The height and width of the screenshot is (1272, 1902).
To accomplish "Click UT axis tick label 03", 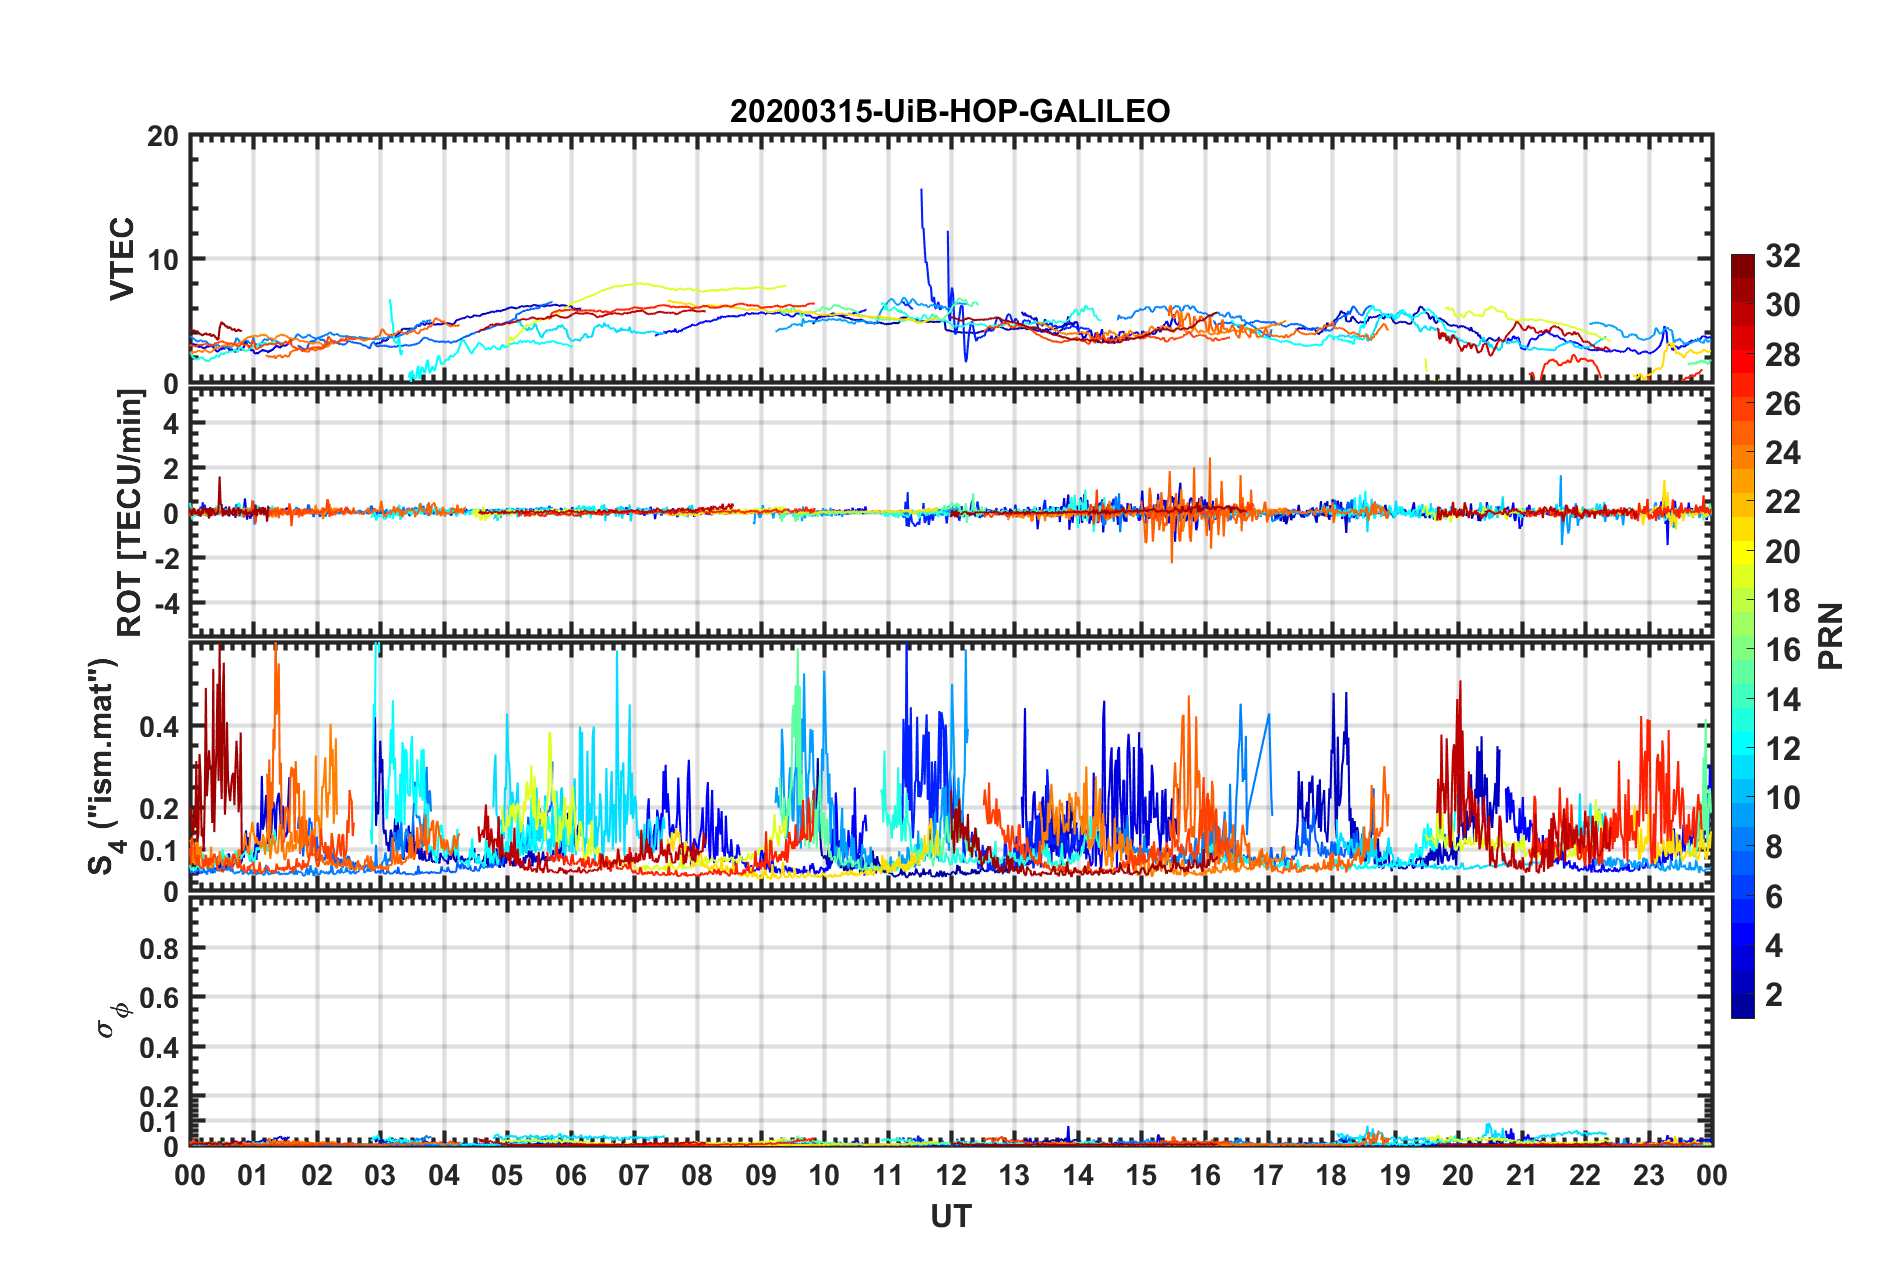I will click(x=380, y=1175).
